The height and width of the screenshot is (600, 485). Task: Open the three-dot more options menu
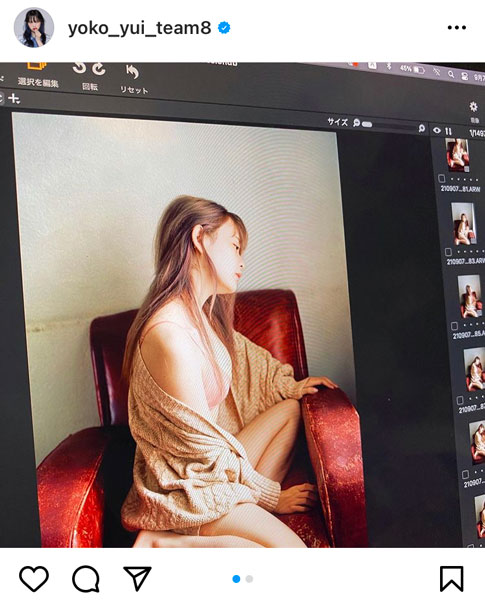(457, 28)
